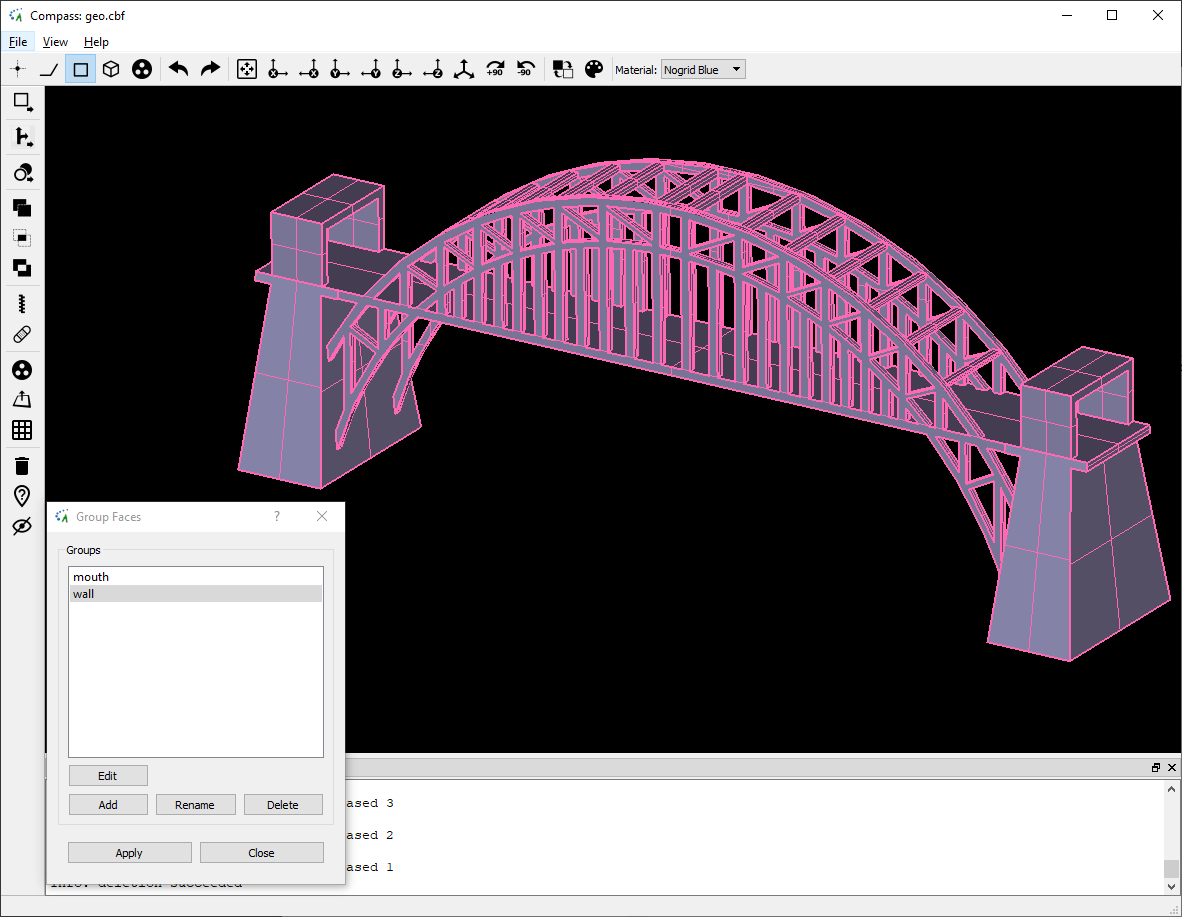This screenshot has width=1182, height=917.
Task: Click the grid mesh tool icon
Action: [x=22, y=430]
